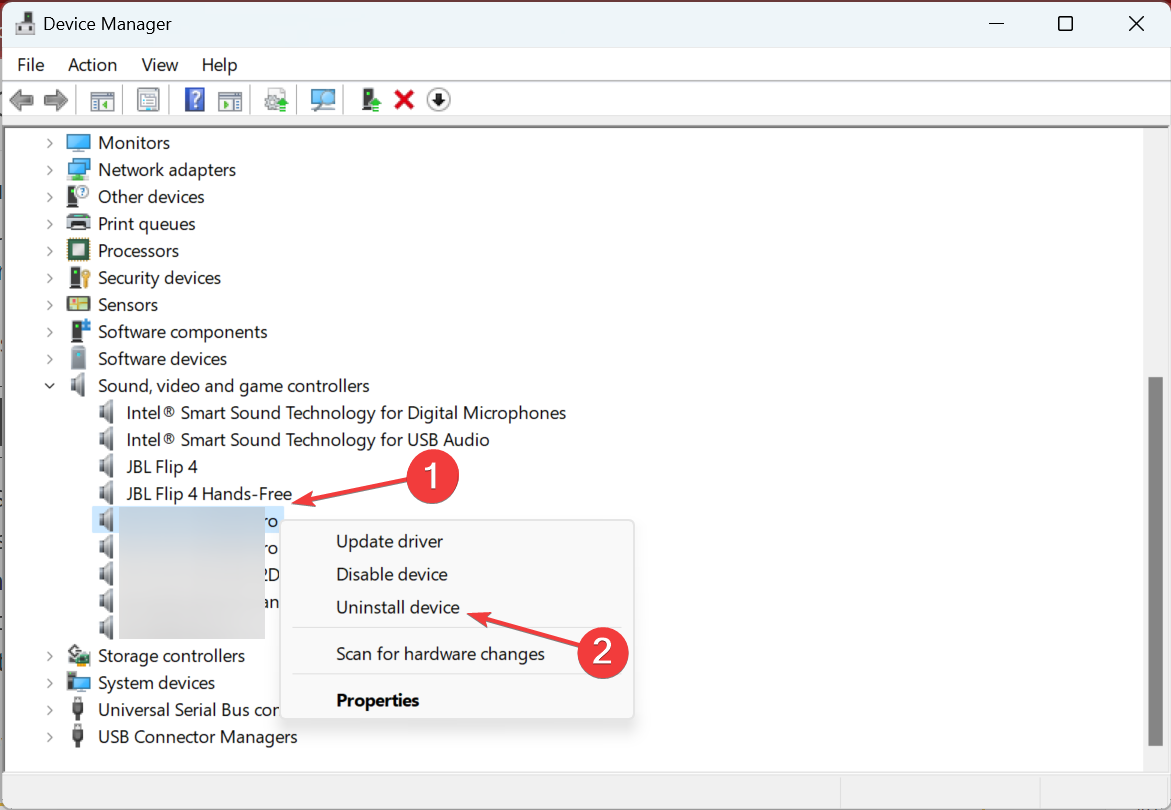Select Software devices tree label
The height and width of the screenshot is (810, 1171).
coord(163,358)
